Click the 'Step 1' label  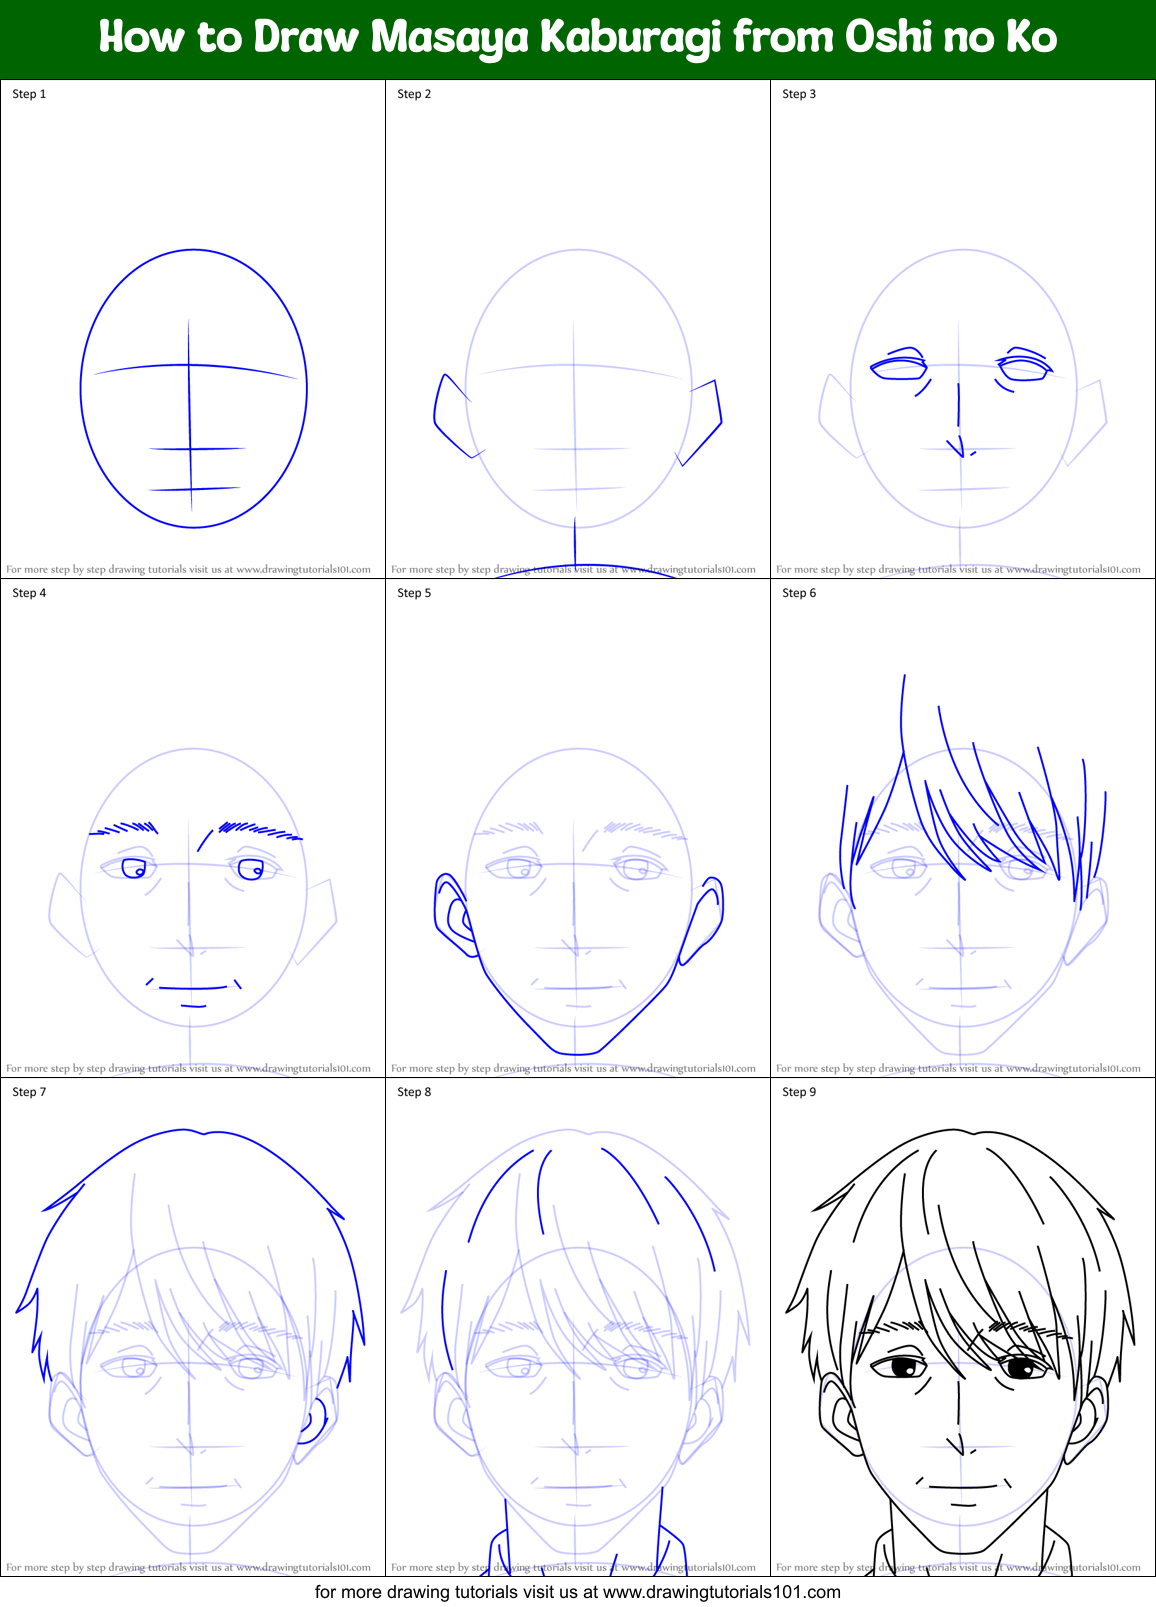click(x=29, y=94)
